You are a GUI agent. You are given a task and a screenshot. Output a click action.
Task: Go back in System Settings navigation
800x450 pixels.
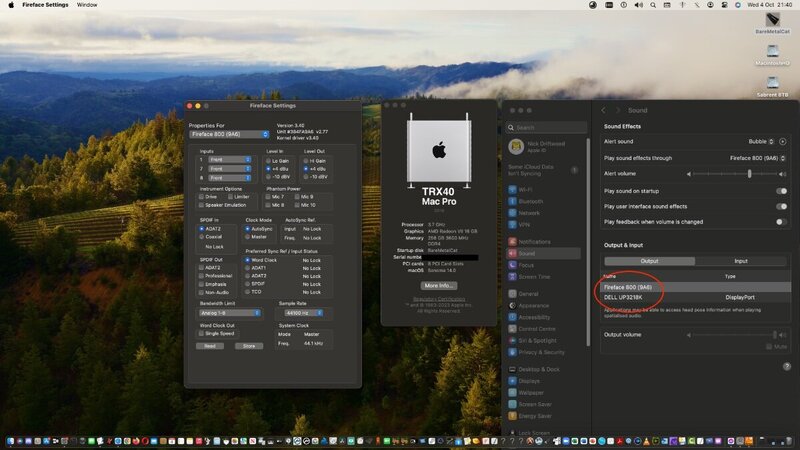[x=603, y=110]
